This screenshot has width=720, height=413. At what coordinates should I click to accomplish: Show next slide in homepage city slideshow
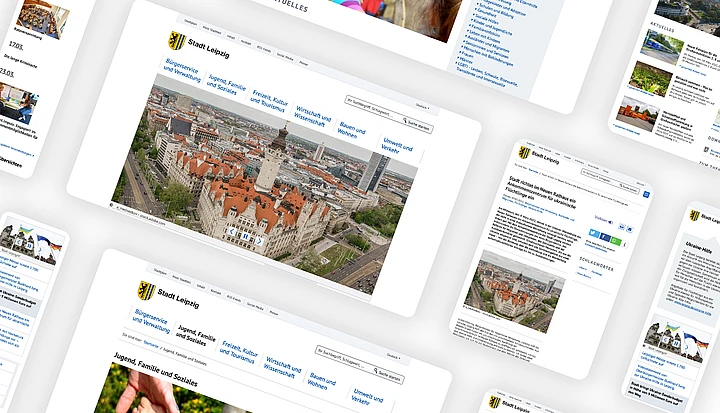tap(259, 241)
